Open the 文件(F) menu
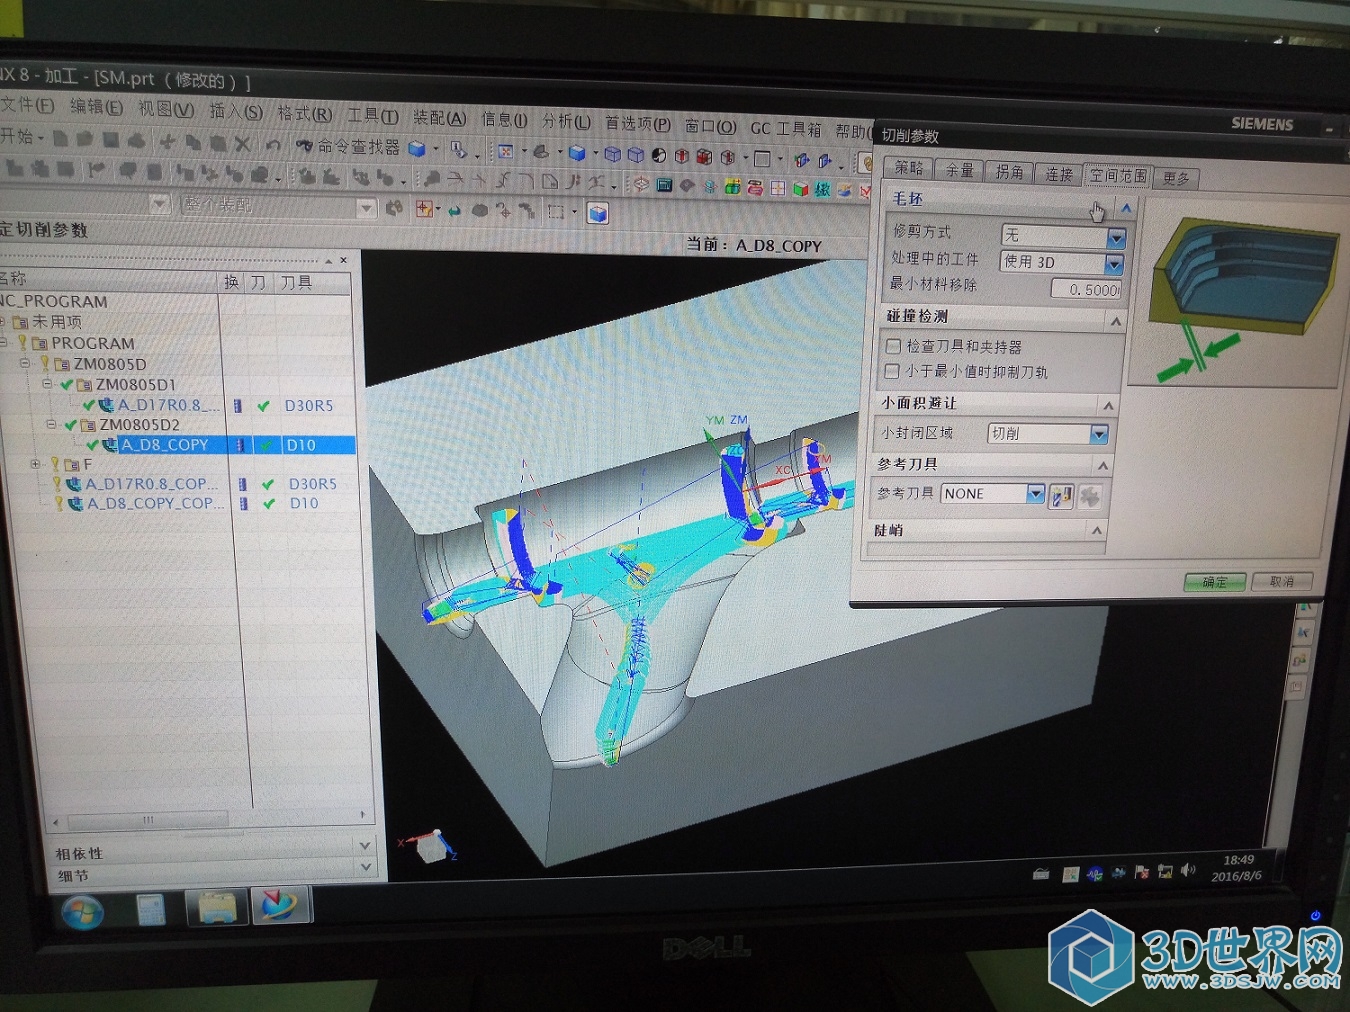 click(27, 105)
